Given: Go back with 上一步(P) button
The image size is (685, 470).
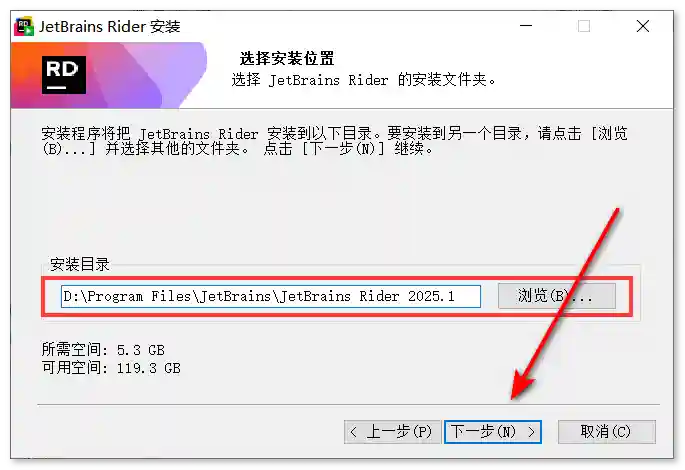Looking at the screenshot, I should click(391, 432).
